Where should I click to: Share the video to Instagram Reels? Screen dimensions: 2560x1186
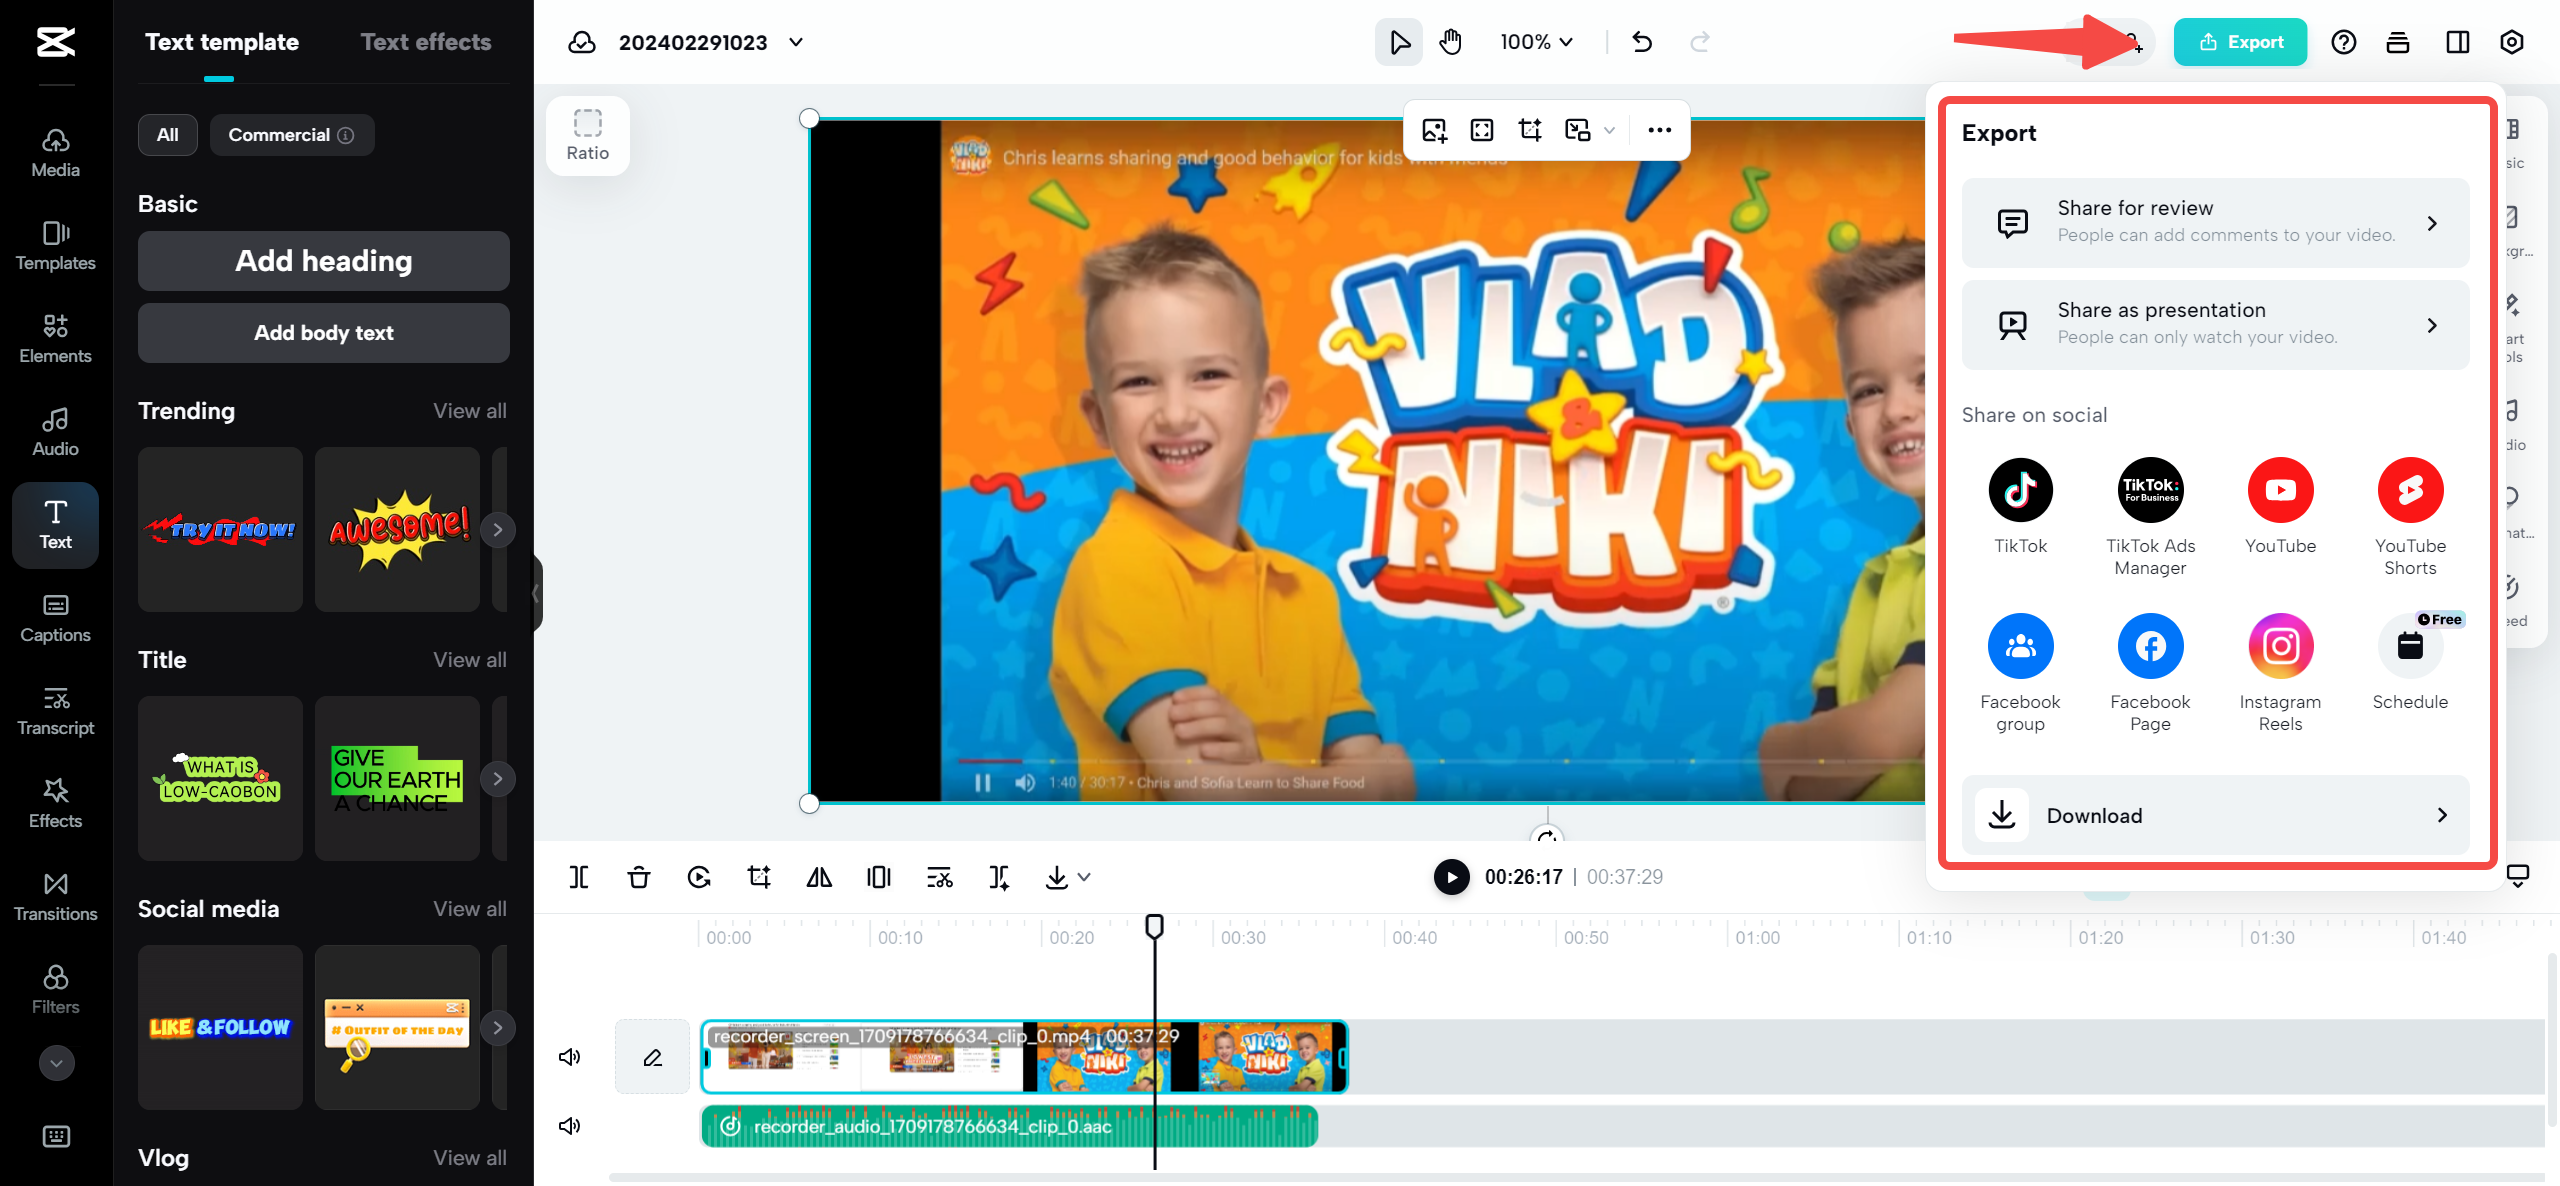[x=2281, y=646]
